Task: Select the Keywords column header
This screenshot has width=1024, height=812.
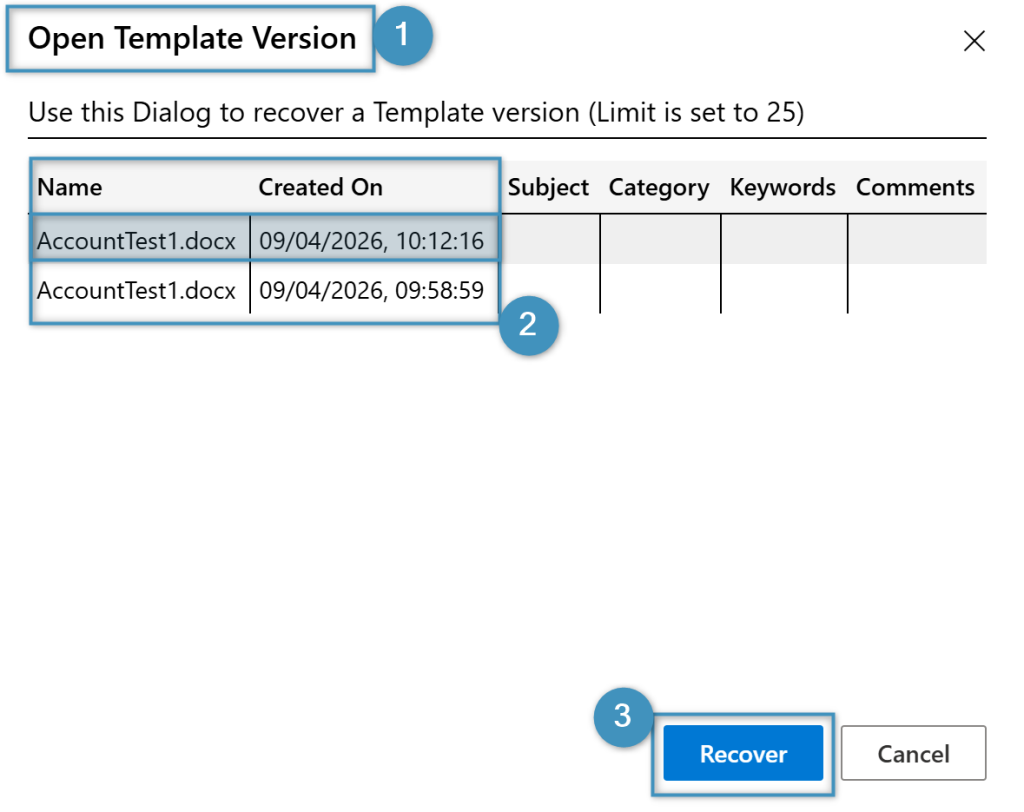Action: tap(782, 187)
